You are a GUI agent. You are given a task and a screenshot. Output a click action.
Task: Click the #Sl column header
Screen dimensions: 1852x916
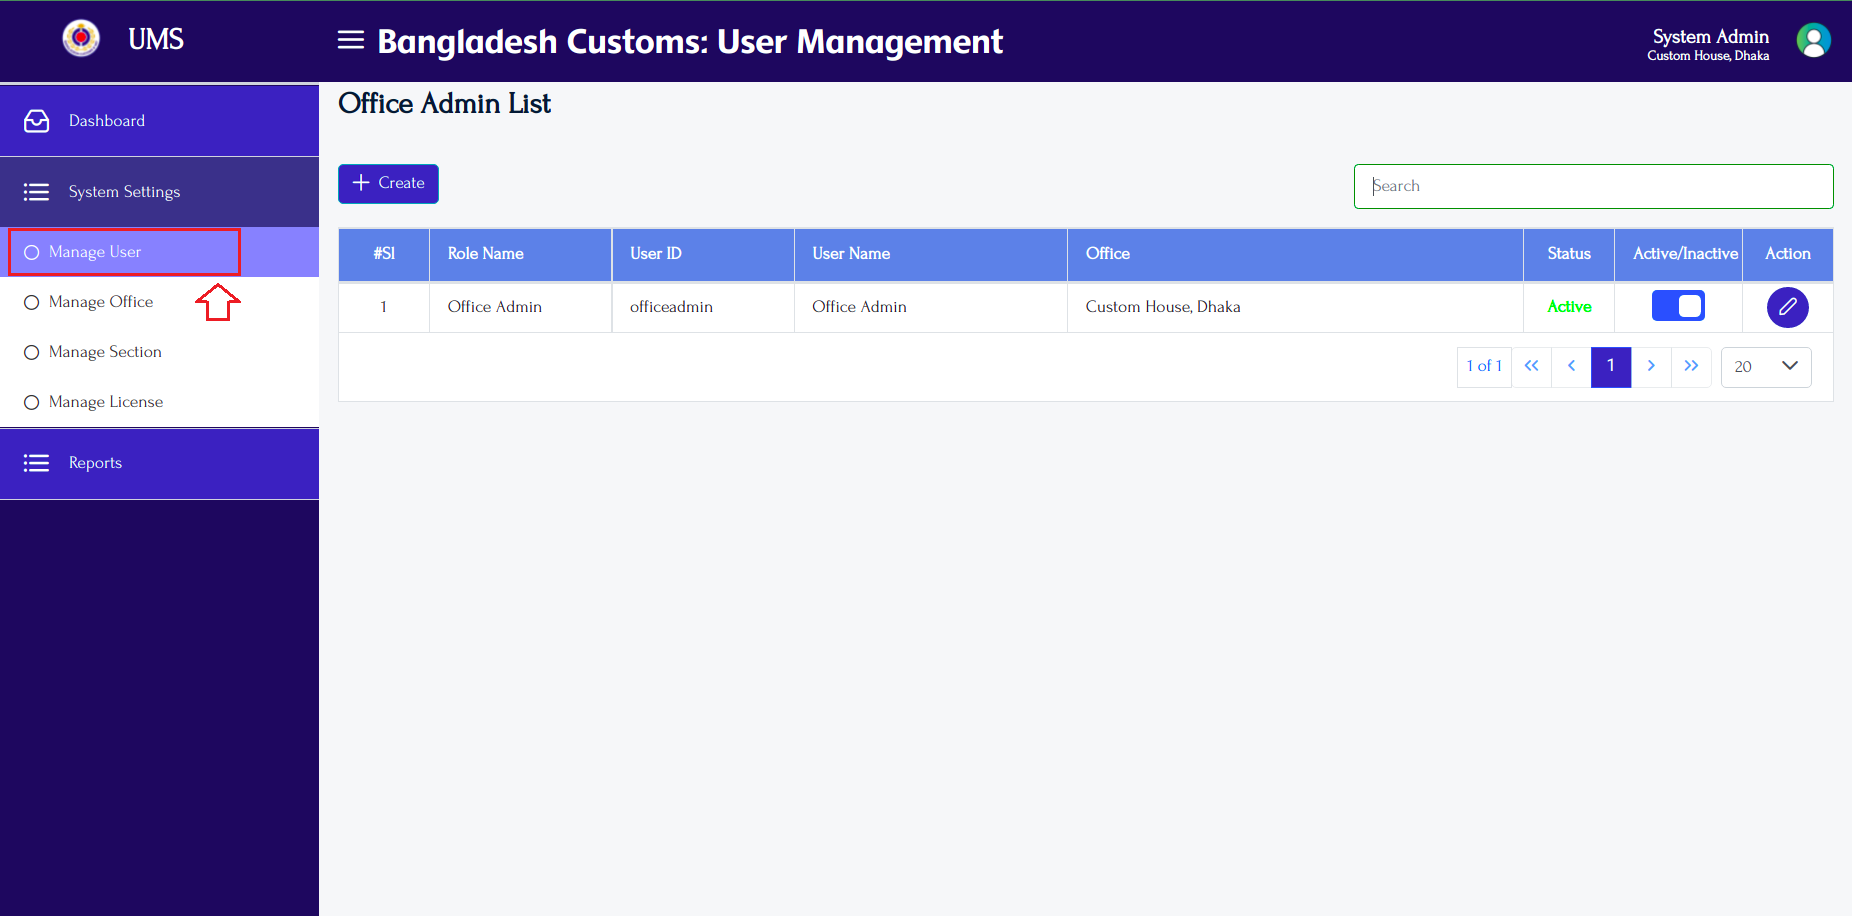(384, 254)
